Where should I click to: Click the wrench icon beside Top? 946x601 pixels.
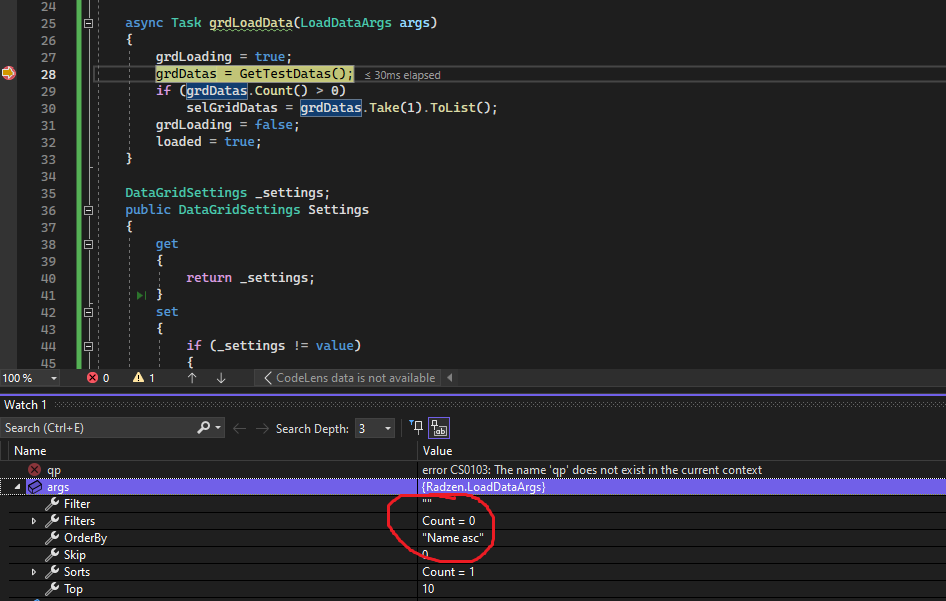pyautogui.click(x=52, y=588)
